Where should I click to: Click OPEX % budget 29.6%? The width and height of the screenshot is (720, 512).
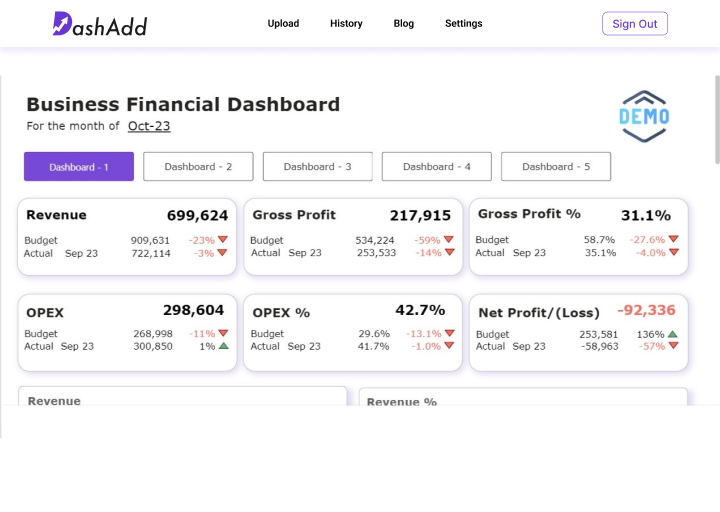374,334
